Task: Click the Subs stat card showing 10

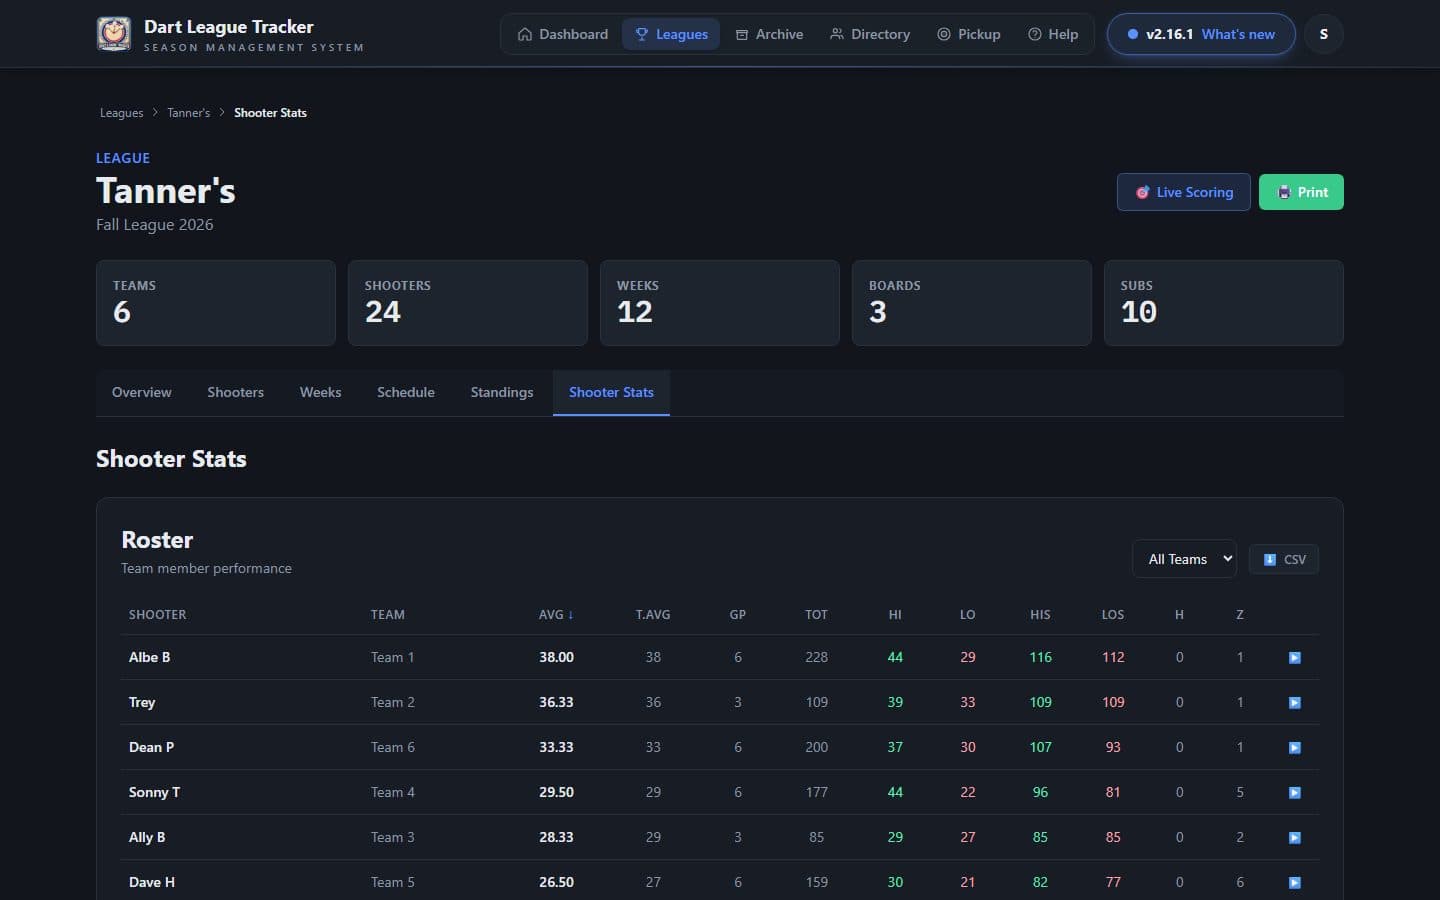Action: pos(1224,303)
